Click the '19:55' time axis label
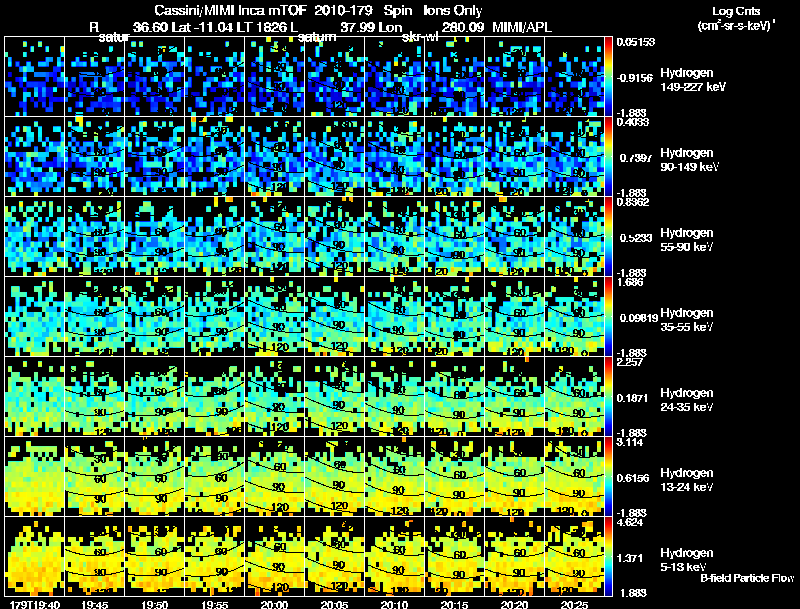 pyautogui.click(x=214, y=605)
